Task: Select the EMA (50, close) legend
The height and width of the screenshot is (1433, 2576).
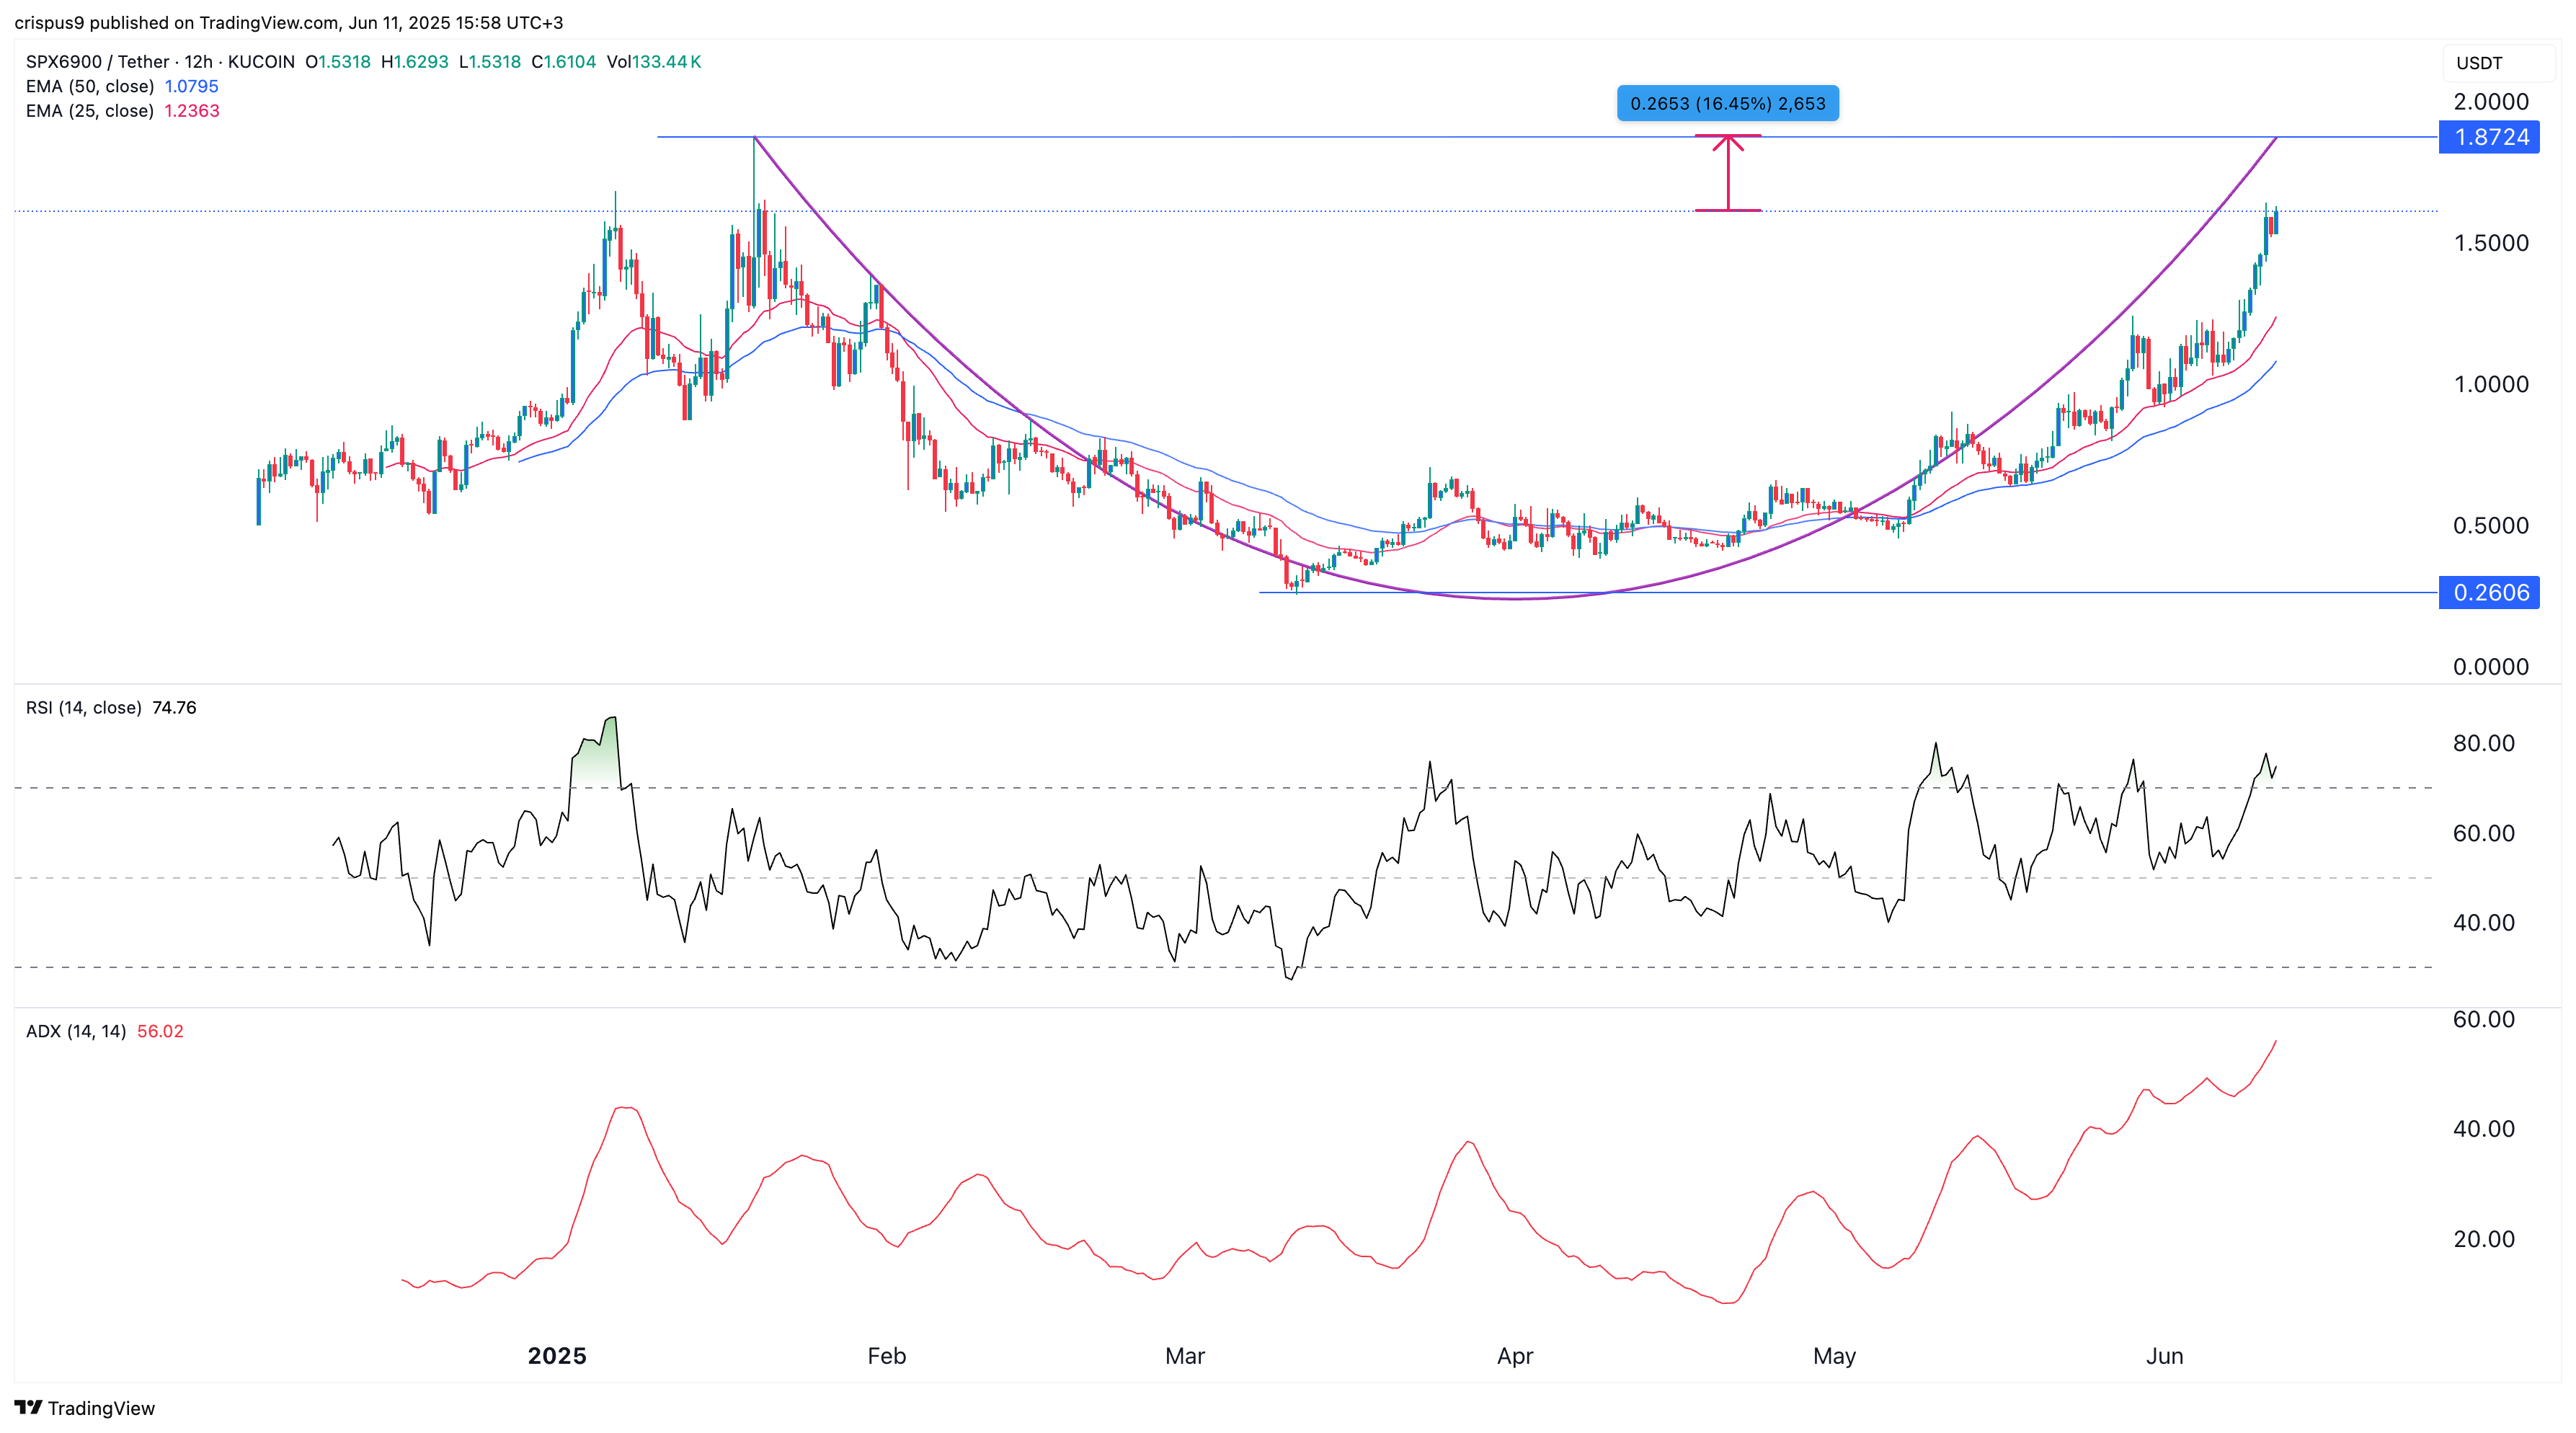Action: coord(90,86)
